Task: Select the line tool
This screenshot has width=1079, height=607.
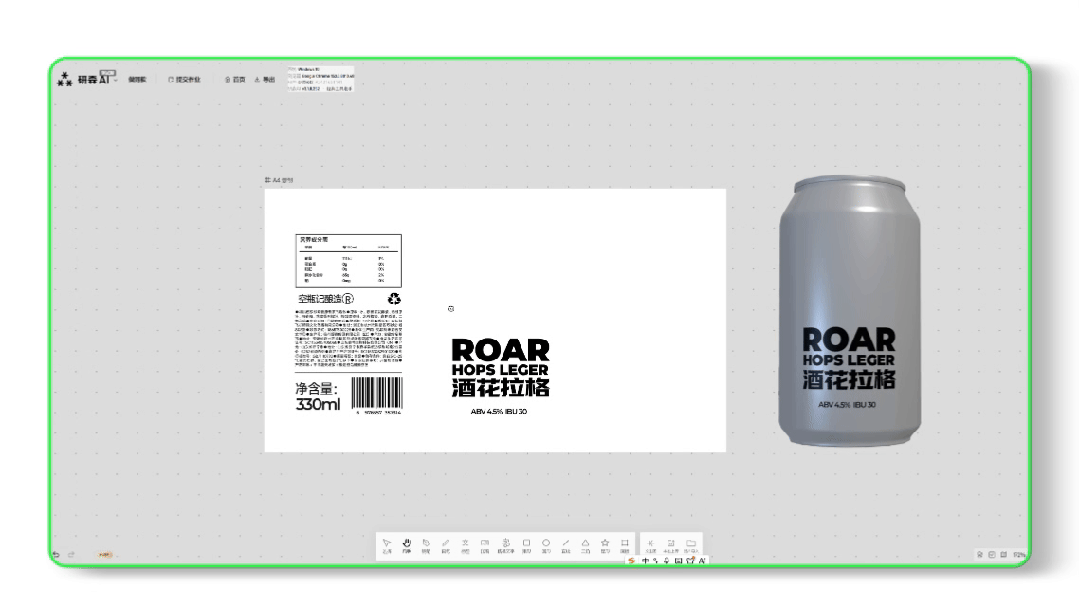Action: pos(566,546)
